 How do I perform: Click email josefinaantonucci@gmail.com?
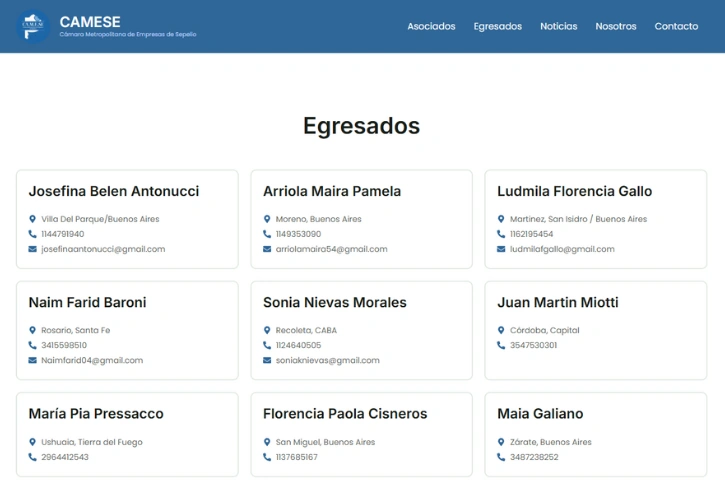click(103, 249)
